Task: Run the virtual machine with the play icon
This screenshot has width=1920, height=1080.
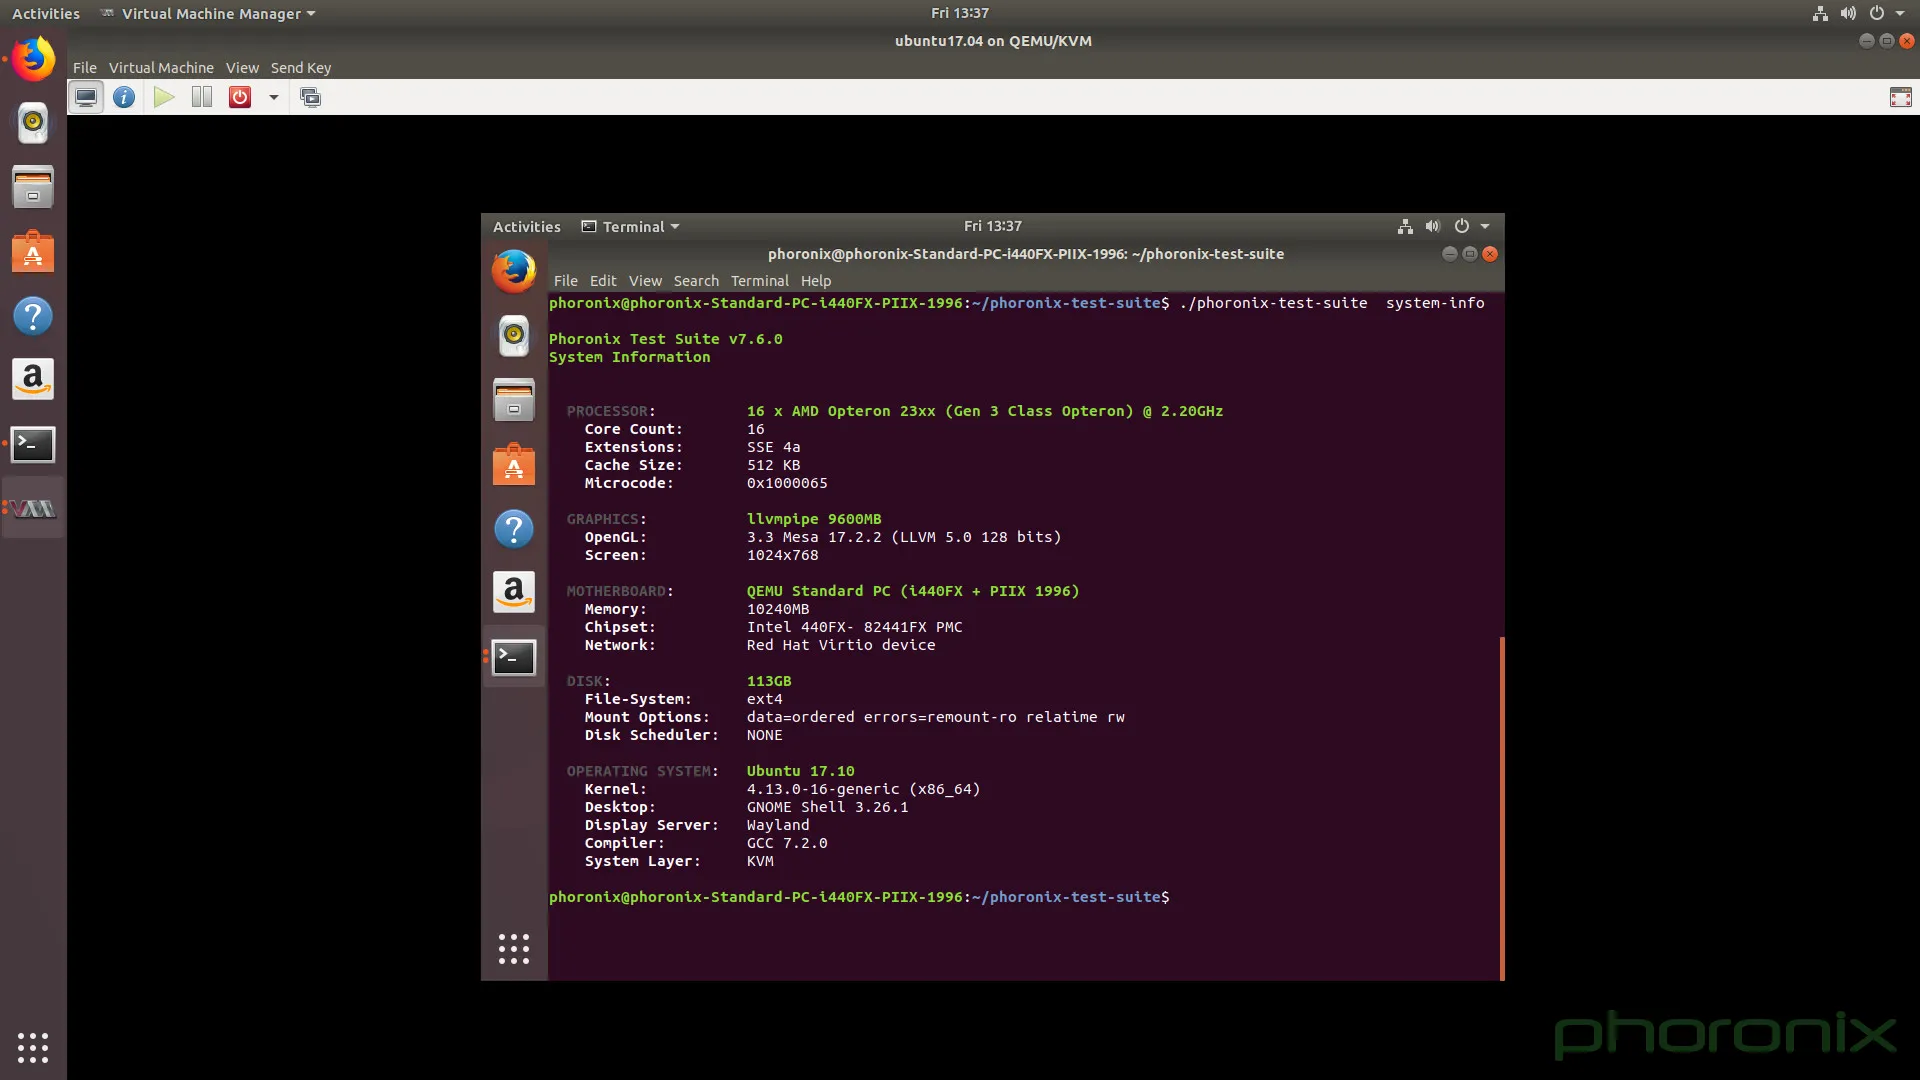Action: click(163, 96)
